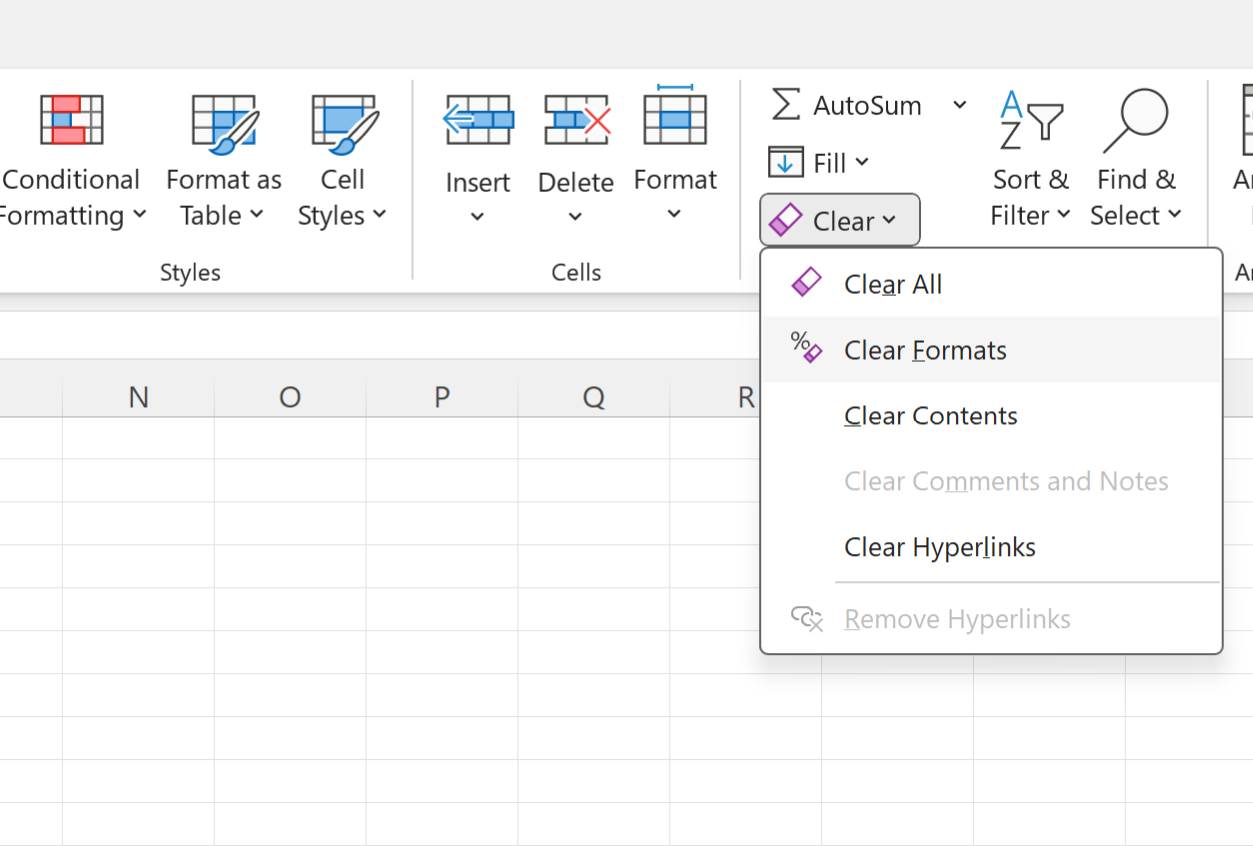
Task: Select Clear Contents menu entry
Action: [x=930, y=415]
